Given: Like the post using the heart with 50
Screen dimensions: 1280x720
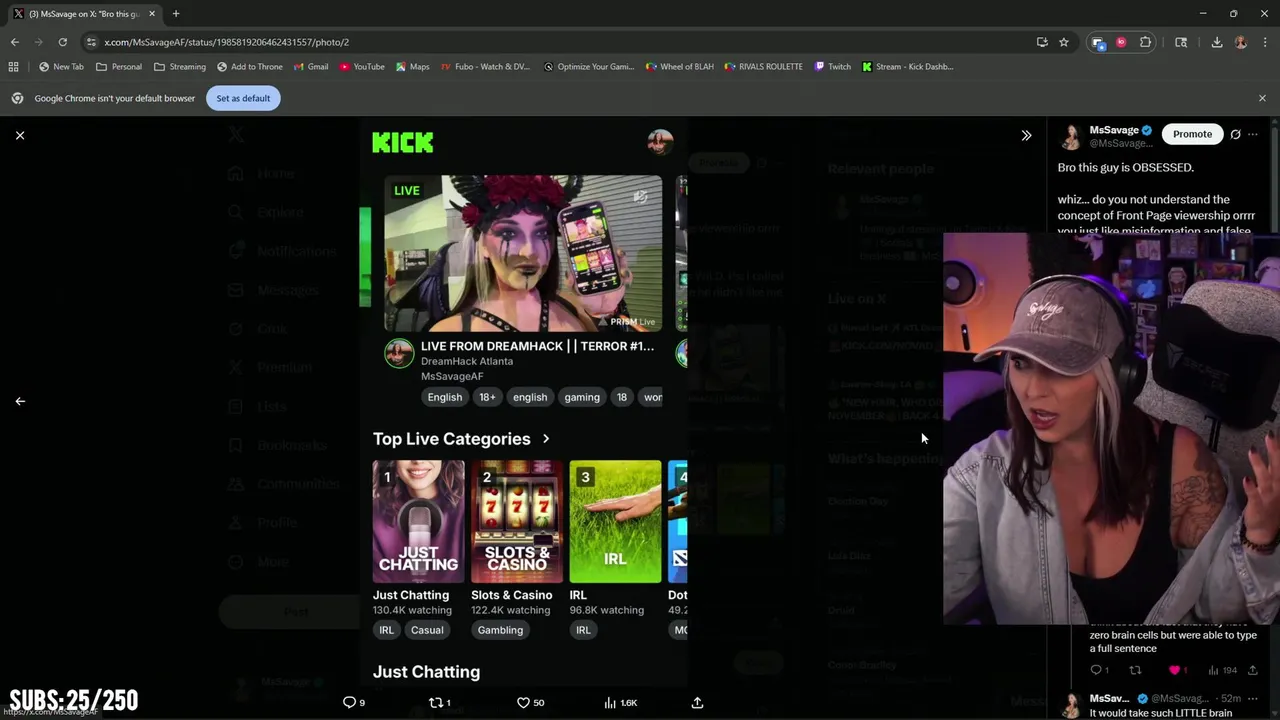Looking at the screenshot, I should coord(530,703).
